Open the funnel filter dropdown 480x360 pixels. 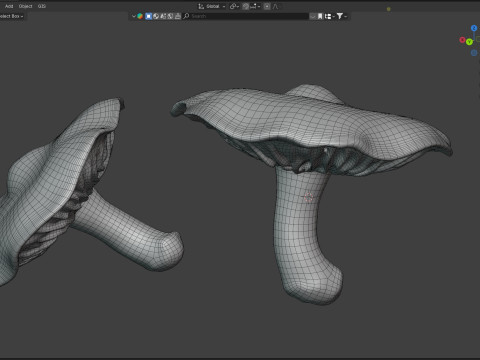click(342, 16)
